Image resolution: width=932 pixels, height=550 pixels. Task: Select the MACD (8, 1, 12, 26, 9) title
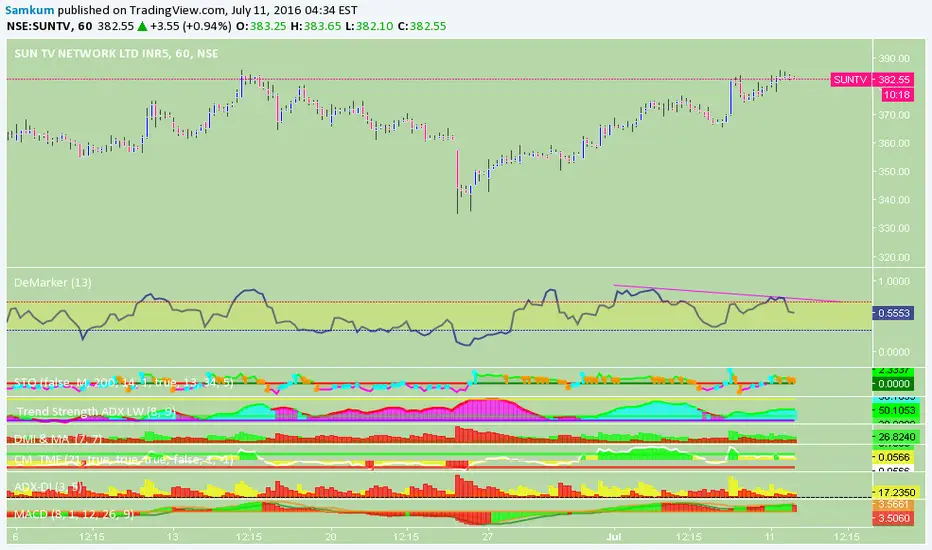pos(74,514)
